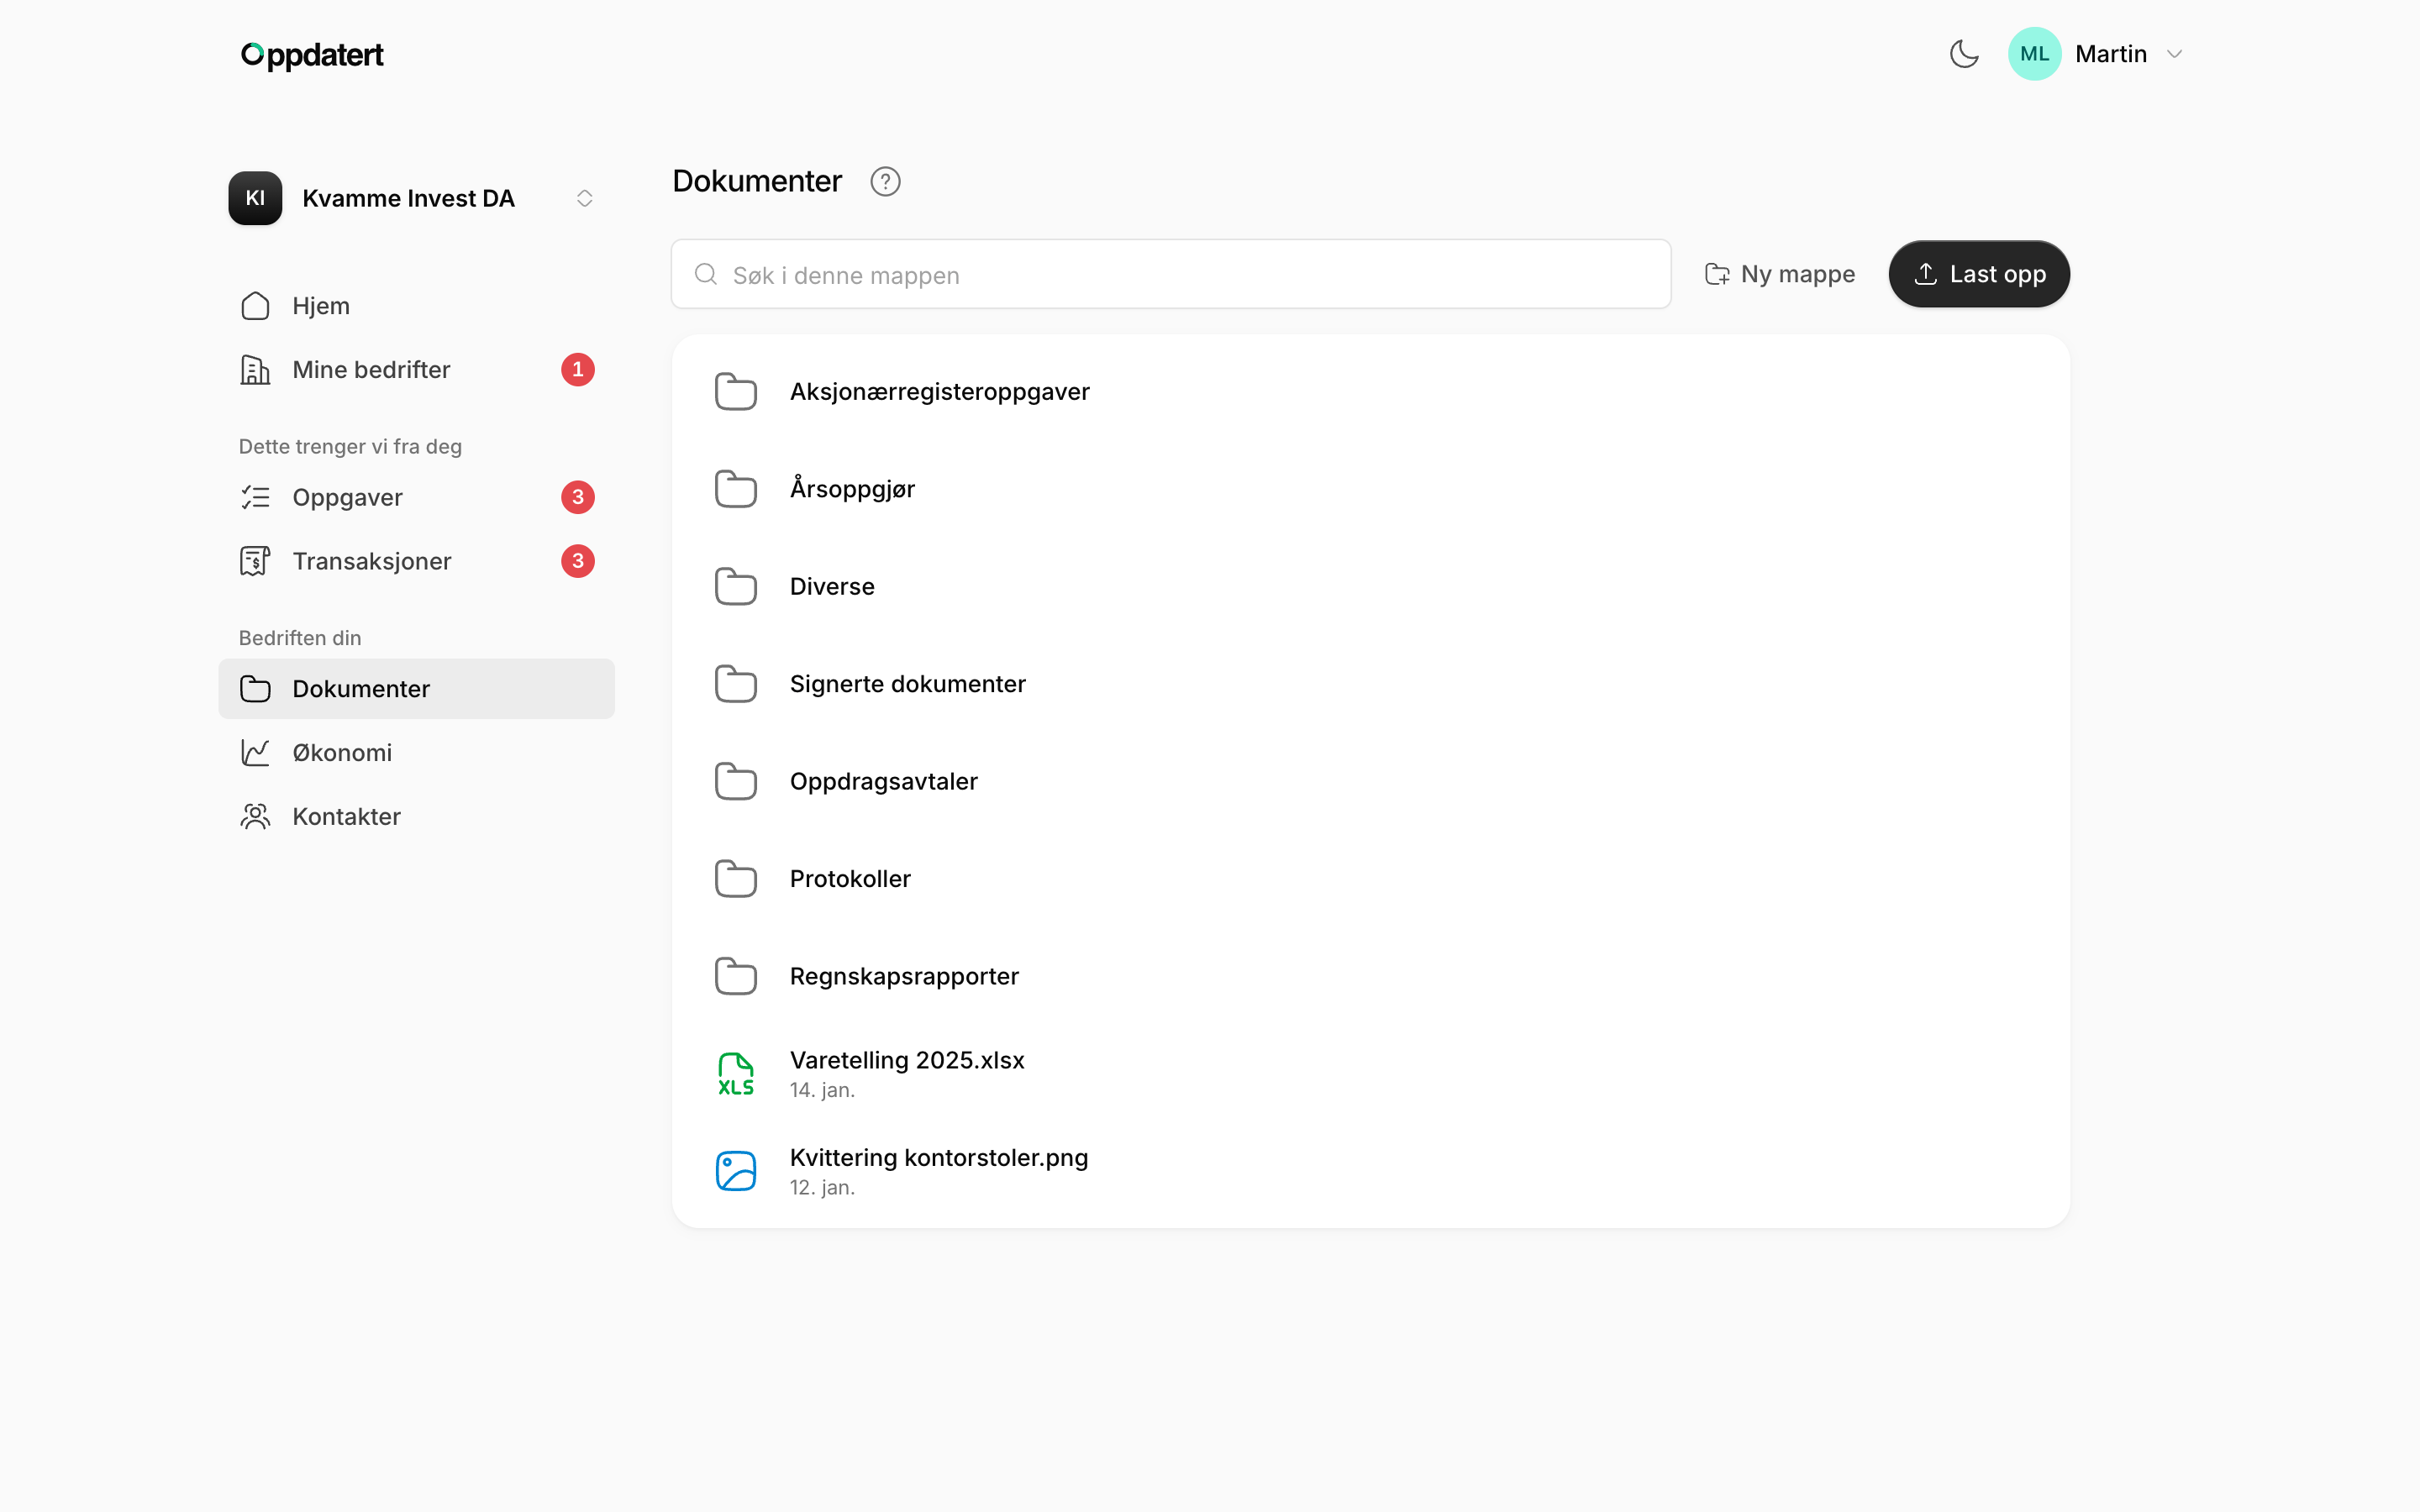Click the Oppgaver red count badge

click(x=578, y=497)
